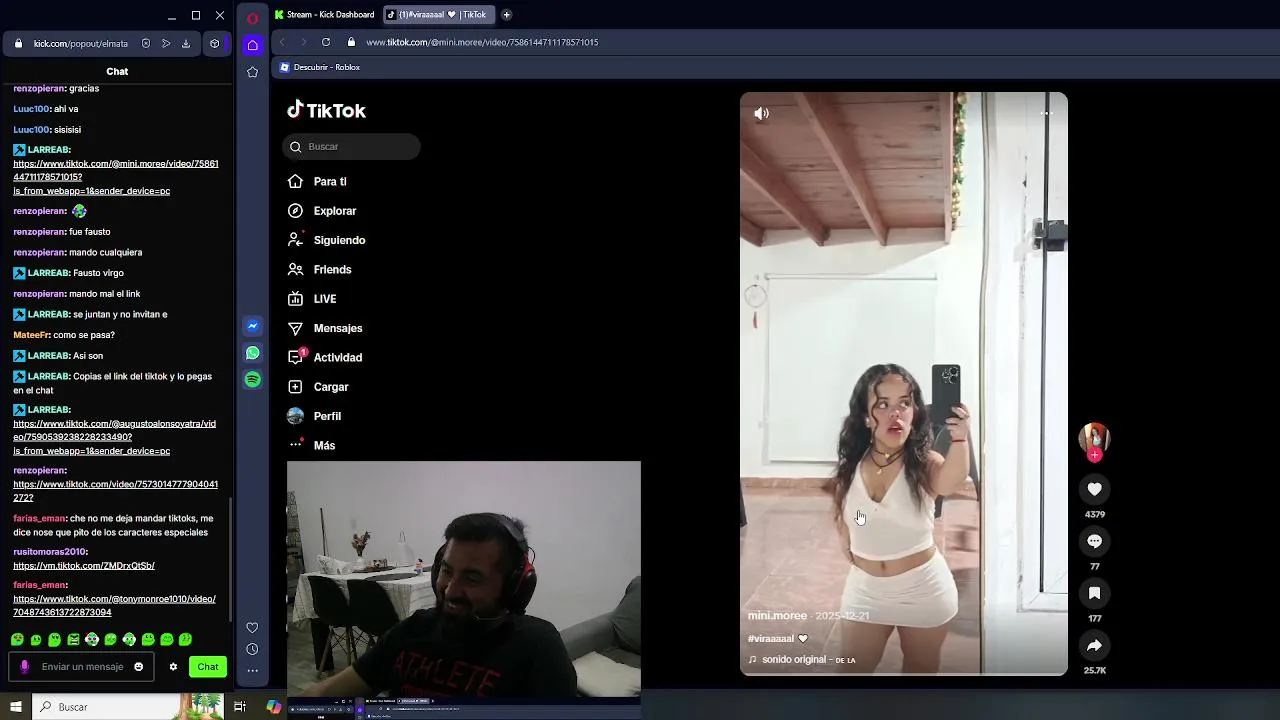The image size is (1280, 720).
Task: Open LARREAB's augustoalonsovatra TikTok link
Action: coord(114,437)
